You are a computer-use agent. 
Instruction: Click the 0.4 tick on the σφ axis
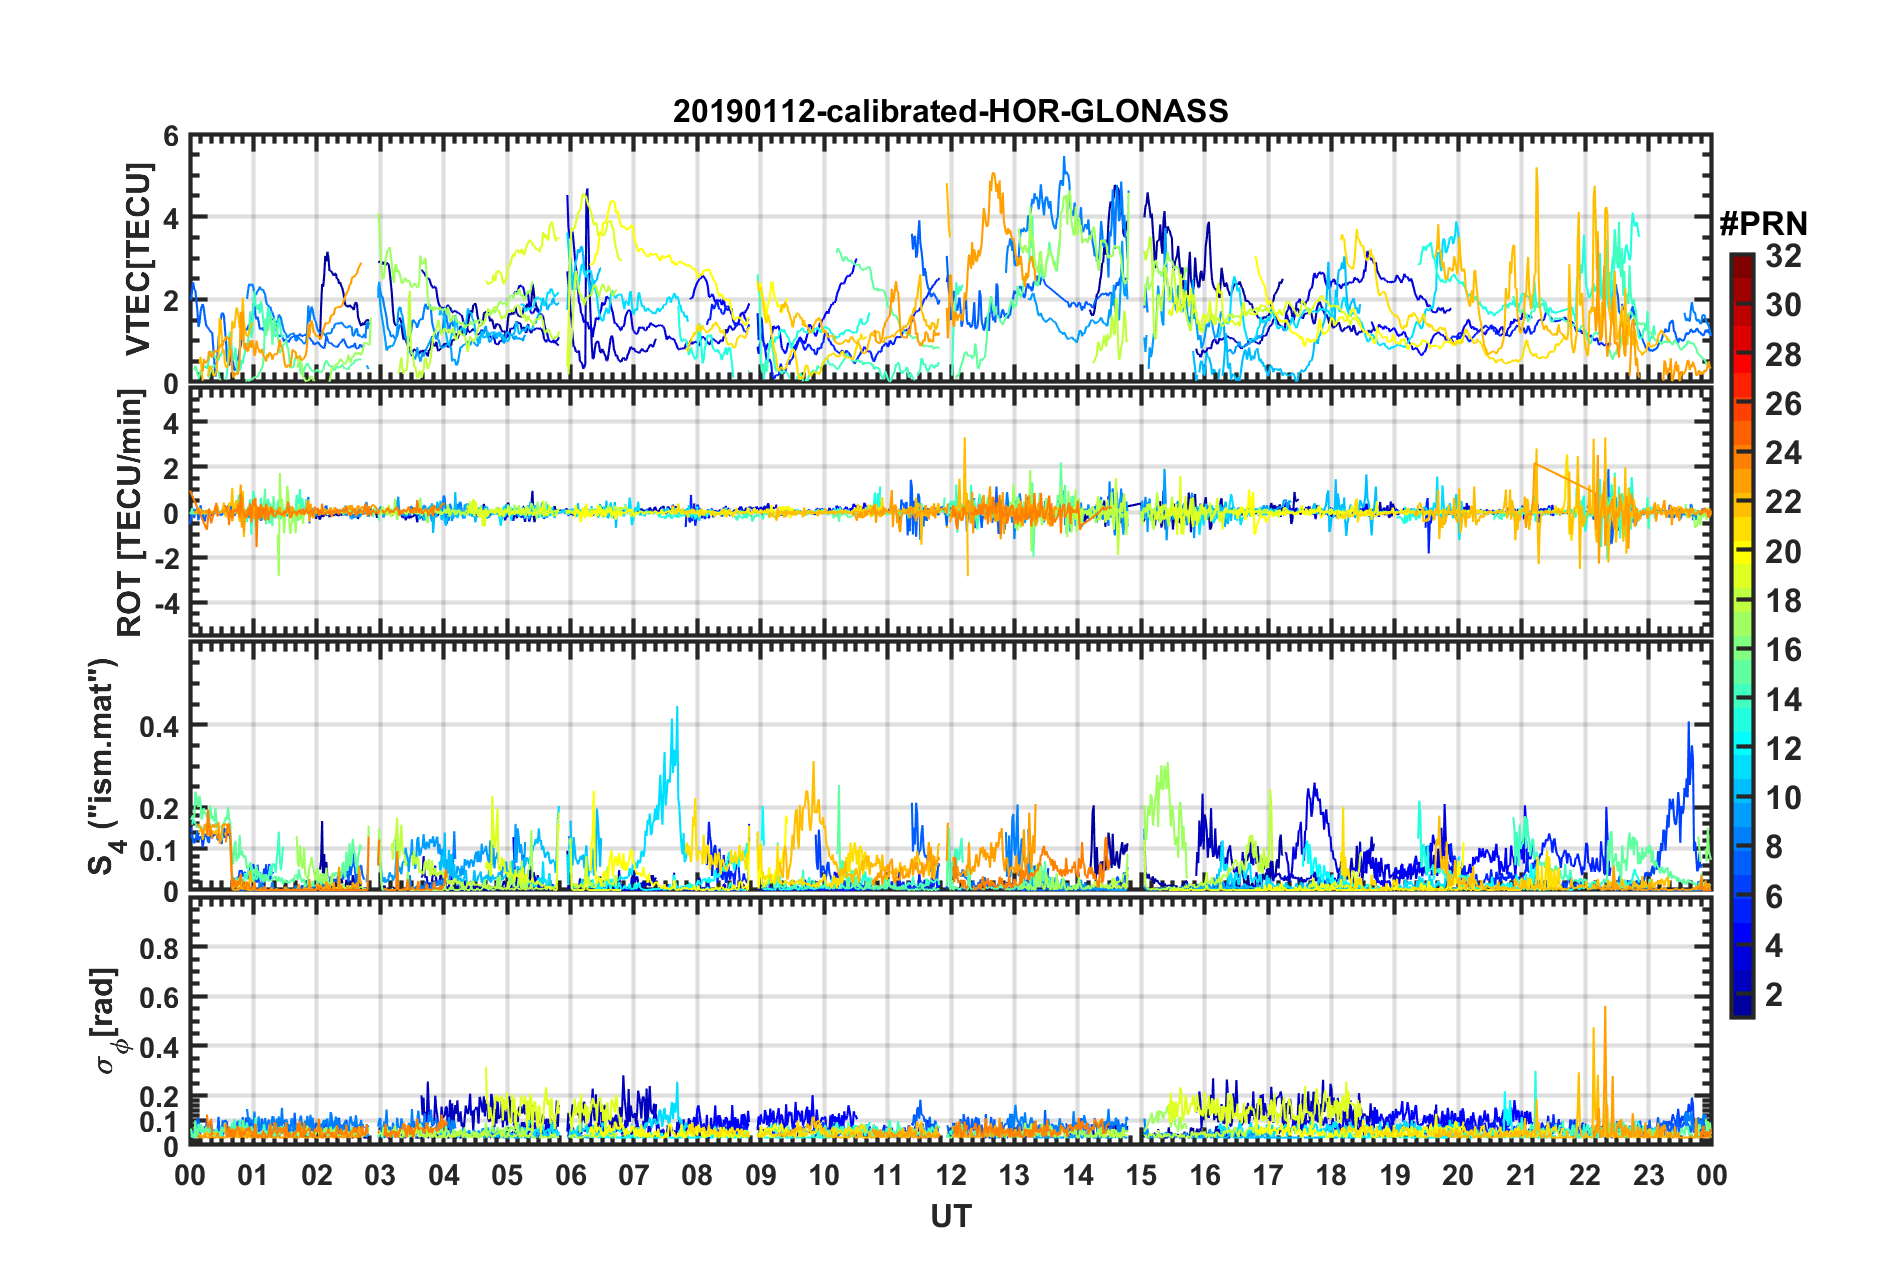pyautogui.click(x=160, y=1048)
